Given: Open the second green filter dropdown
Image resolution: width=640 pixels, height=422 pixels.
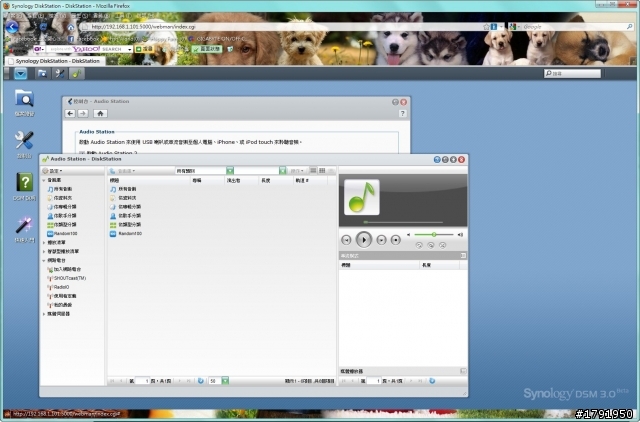Looking at the screenshot, I should 282,171.
